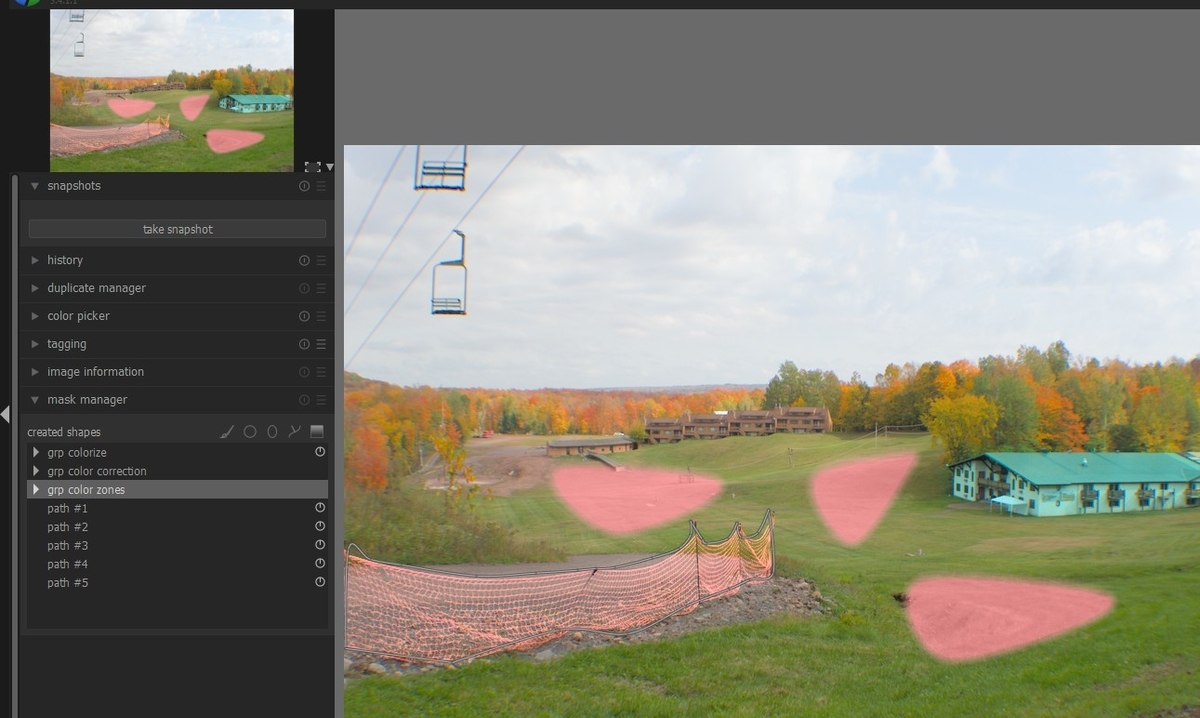Expand the color picker module
1200x718 pixels.
35,316
